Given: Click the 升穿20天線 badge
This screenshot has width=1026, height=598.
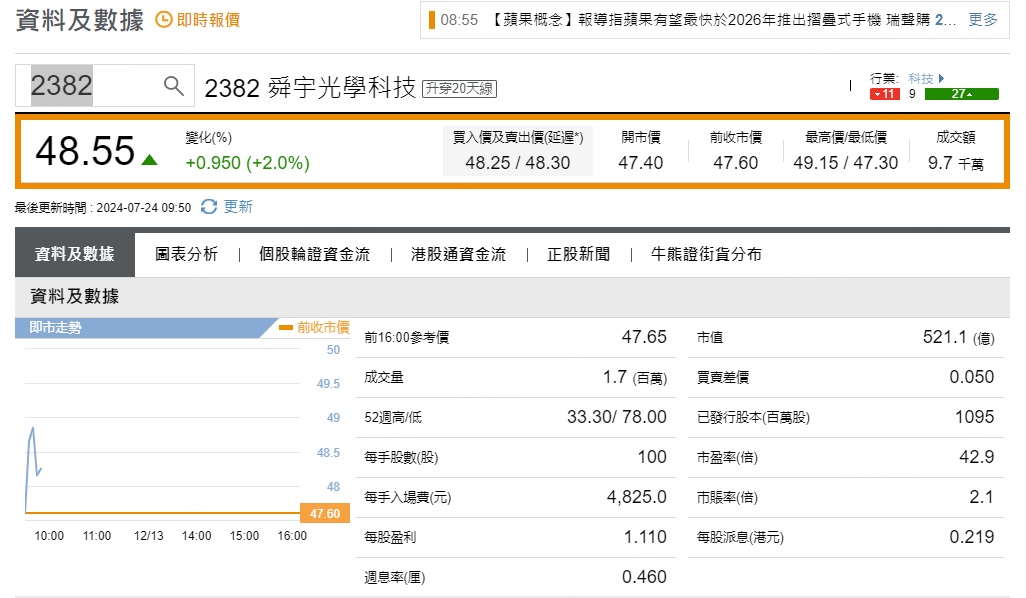Looking at the screenshot, I should (459, 88).
